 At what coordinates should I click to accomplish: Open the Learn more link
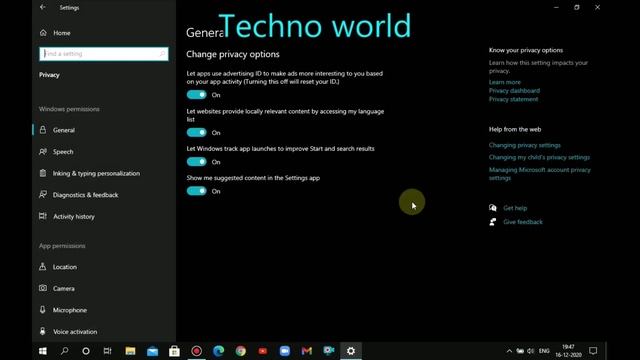tap(504, 82)
